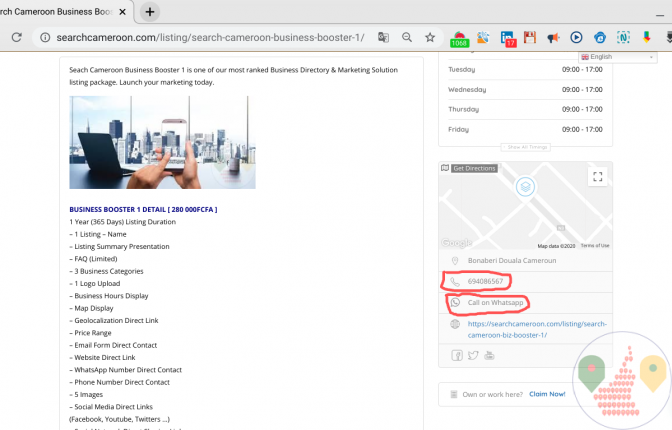Viewport: 672px width, 430px height.
Task: Click the floppy disk save extension icon
Action: tap(530, 38)
